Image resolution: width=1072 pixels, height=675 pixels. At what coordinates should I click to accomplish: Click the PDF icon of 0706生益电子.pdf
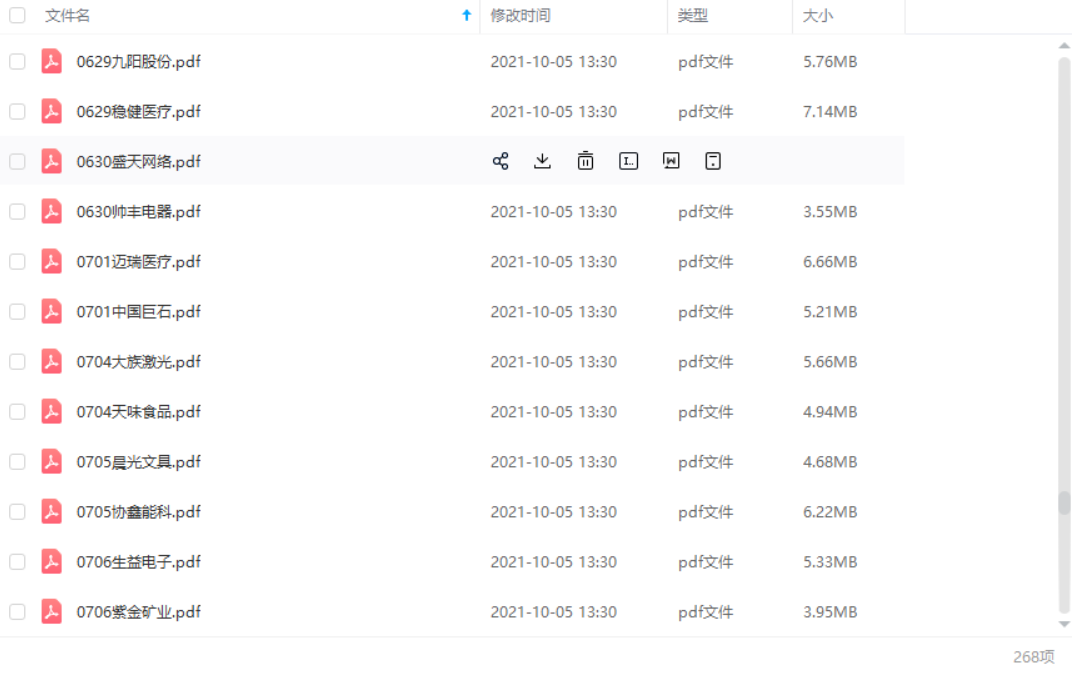(51, 561)
